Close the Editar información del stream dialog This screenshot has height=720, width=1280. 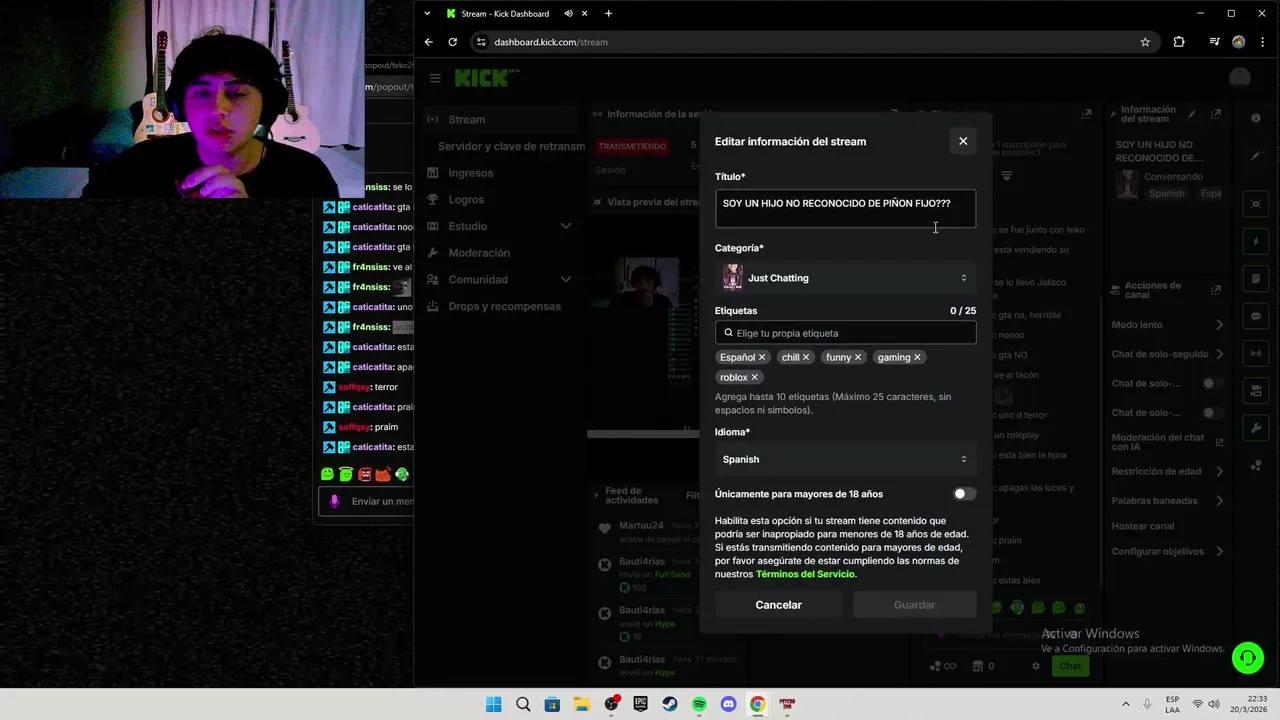pyautogui.click(x=963, y=141)
